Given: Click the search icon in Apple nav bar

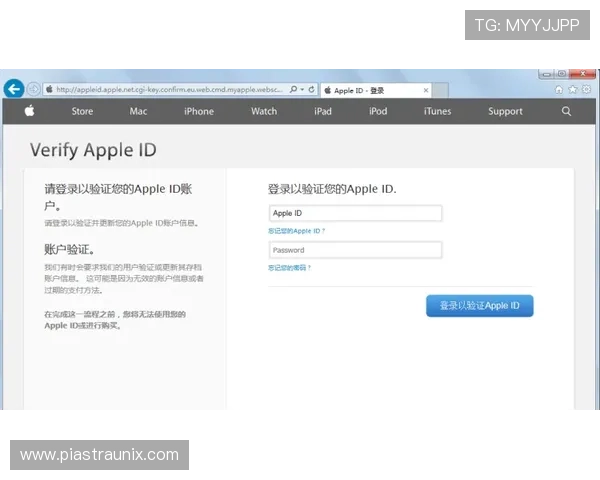Looking at the screenshot, I should pyautogui.click(x=566, y=111).
